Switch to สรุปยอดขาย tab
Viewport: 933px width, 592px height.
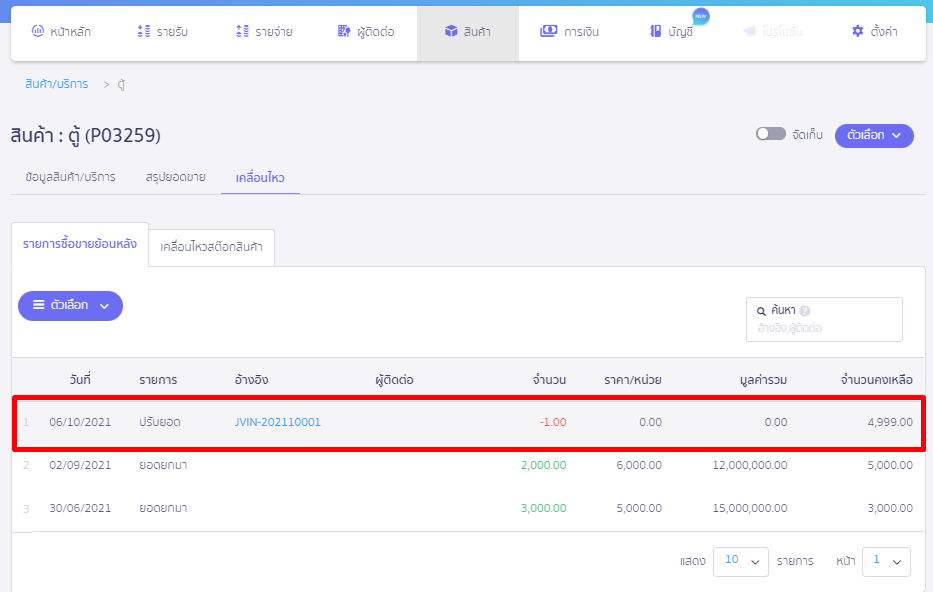click(175, 177)
